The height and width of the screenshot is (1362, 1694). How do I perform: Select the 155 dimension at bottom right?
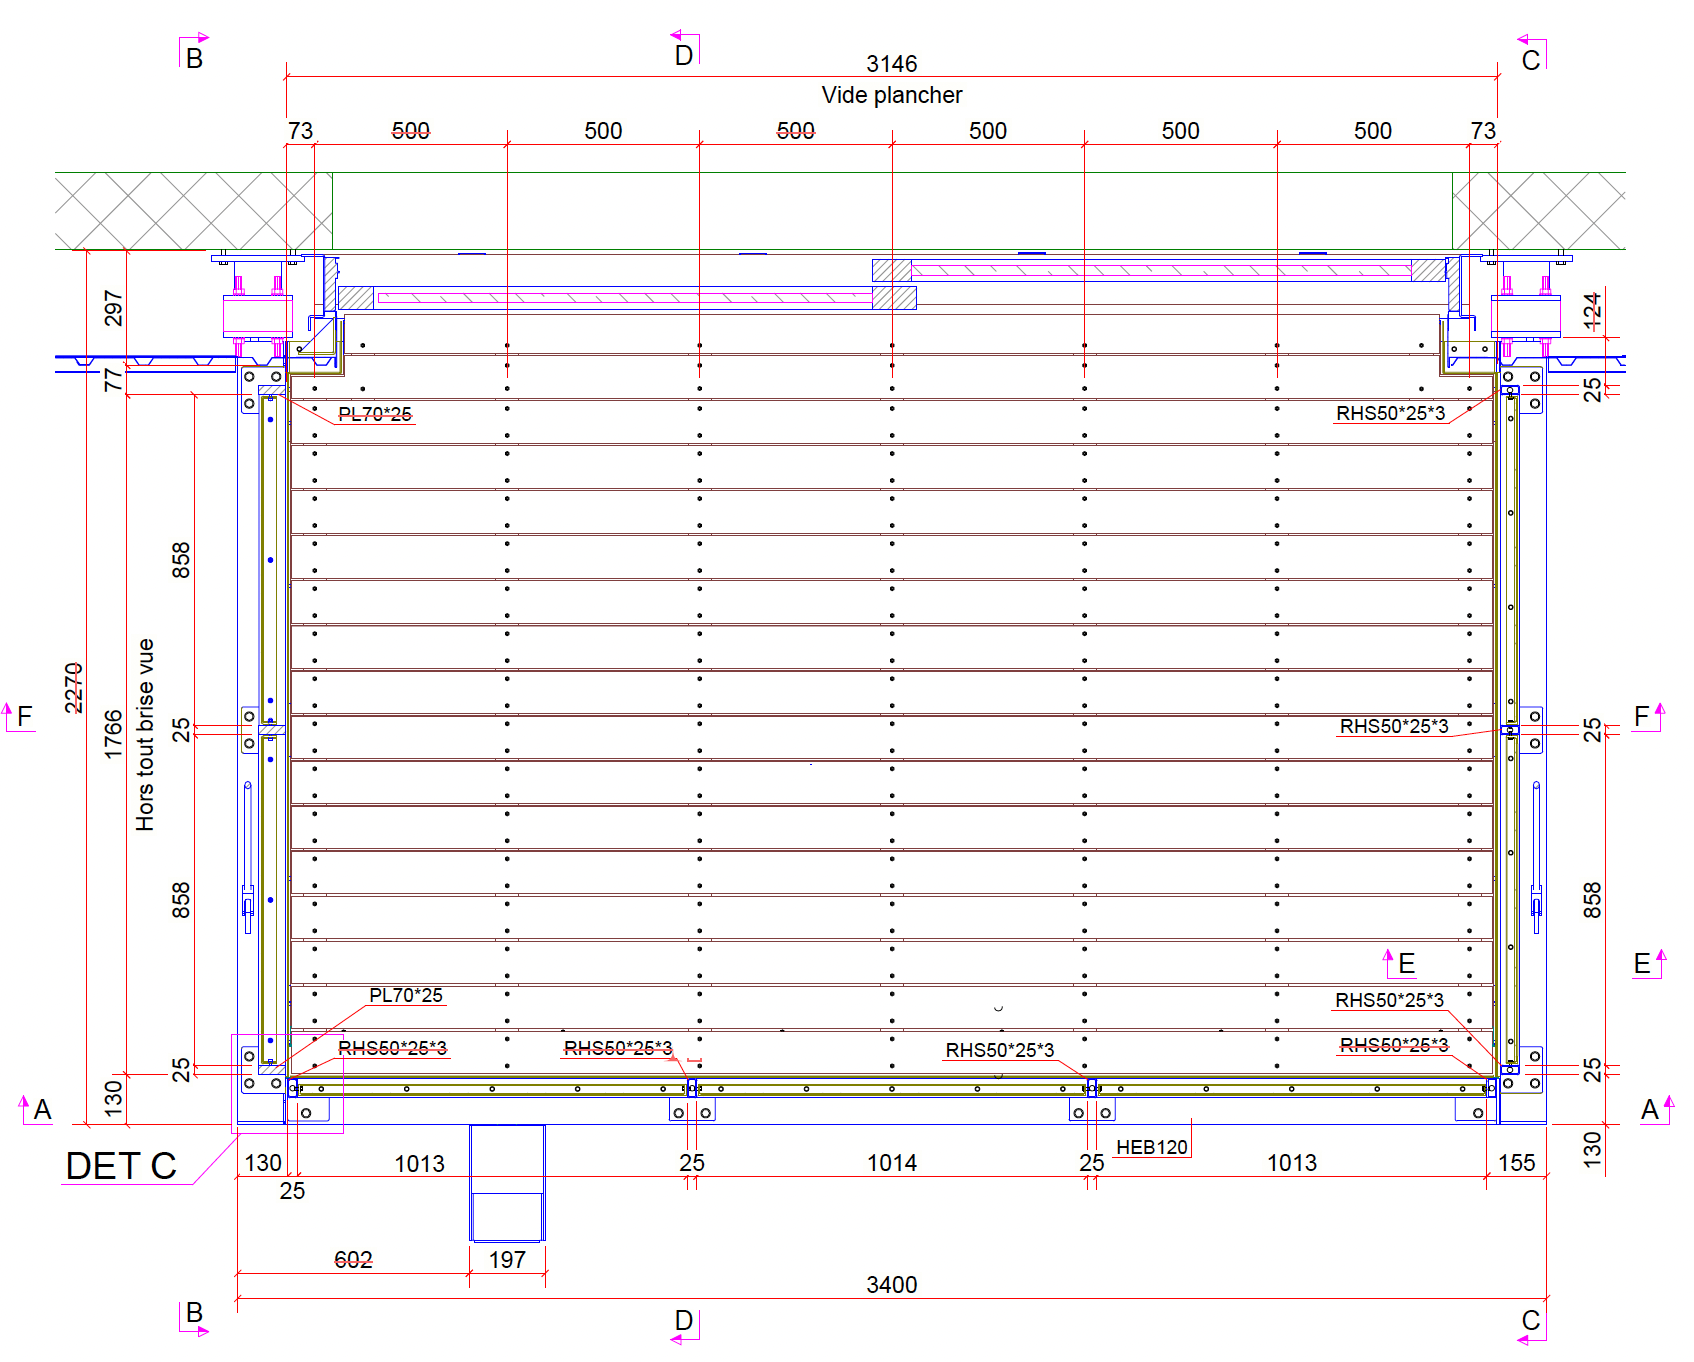[1516, 1163]
